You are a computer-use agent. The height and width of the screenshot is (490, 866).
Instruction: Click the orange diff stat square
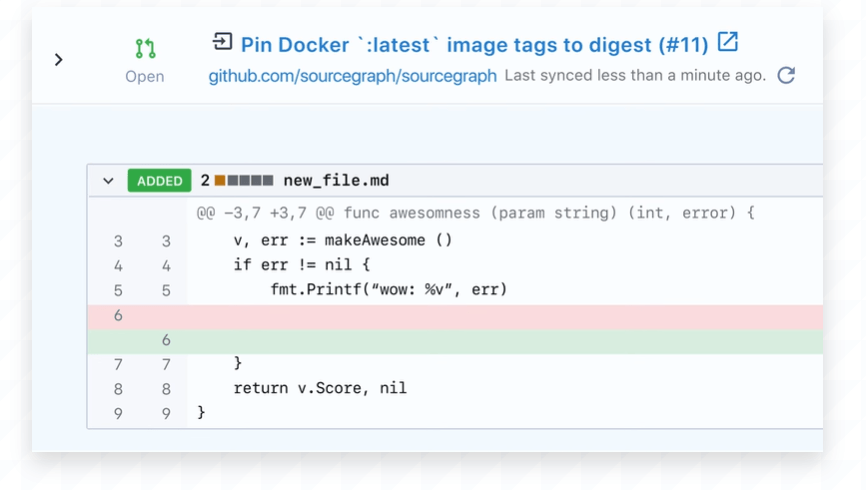pyautogui.click(x=219, y=181)
